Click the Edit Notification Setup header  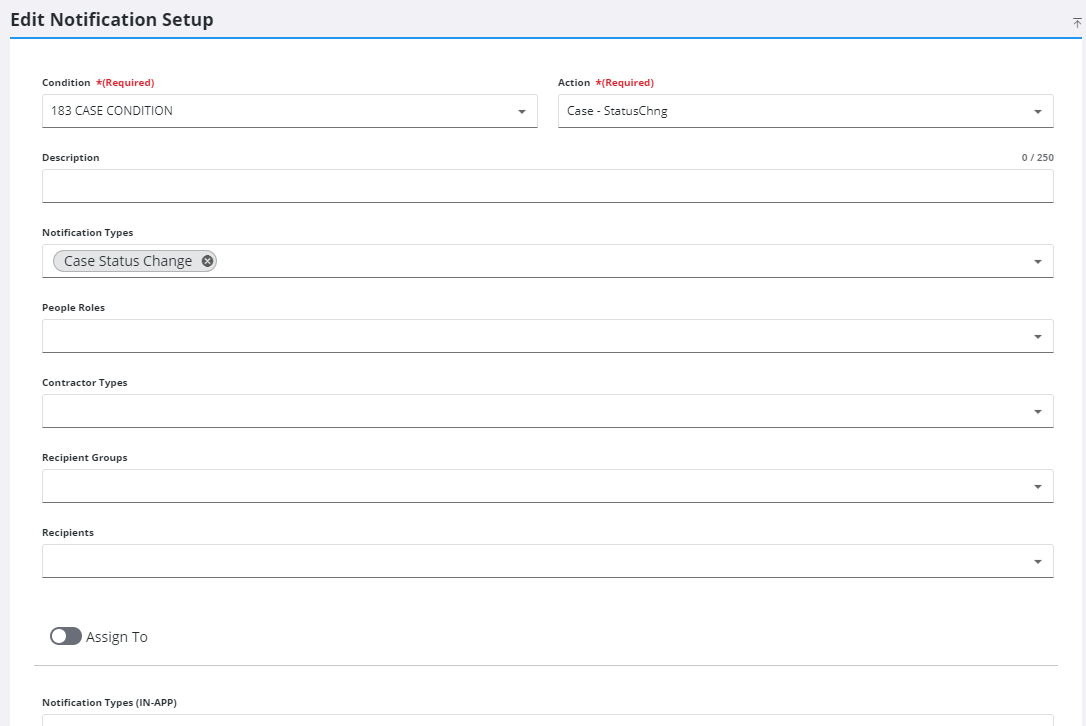(112, 19)
